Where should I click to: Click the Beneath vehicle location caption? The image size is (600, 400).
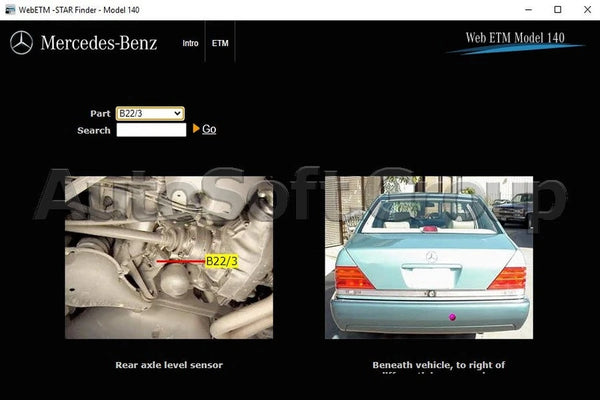pos(438,366)
